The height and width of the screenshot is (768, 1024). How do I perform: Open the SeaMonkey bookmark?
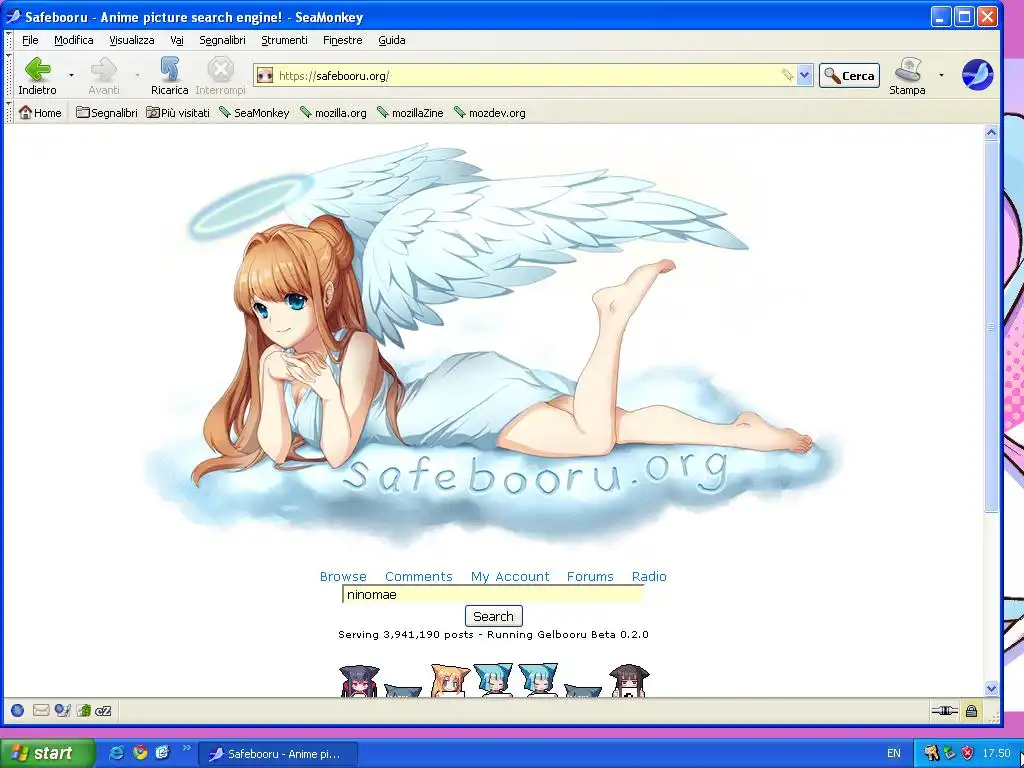coord(254,112)
